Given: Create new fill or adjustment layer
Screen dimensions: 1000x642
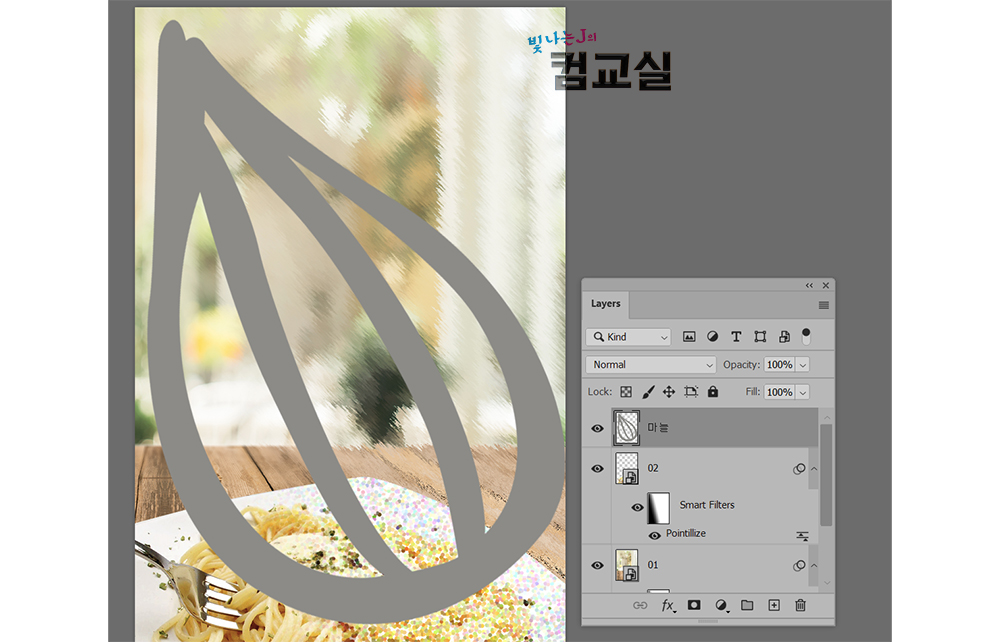Looking at the screenshot, I should pyautogui.click(x=721, y=605).
